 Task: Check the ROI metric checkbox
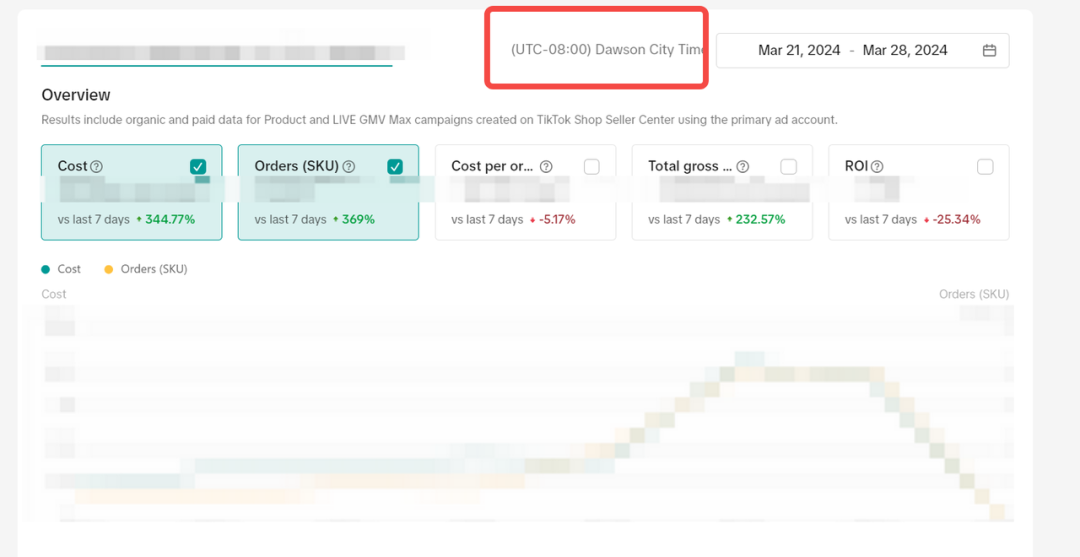tap(985, 167)
